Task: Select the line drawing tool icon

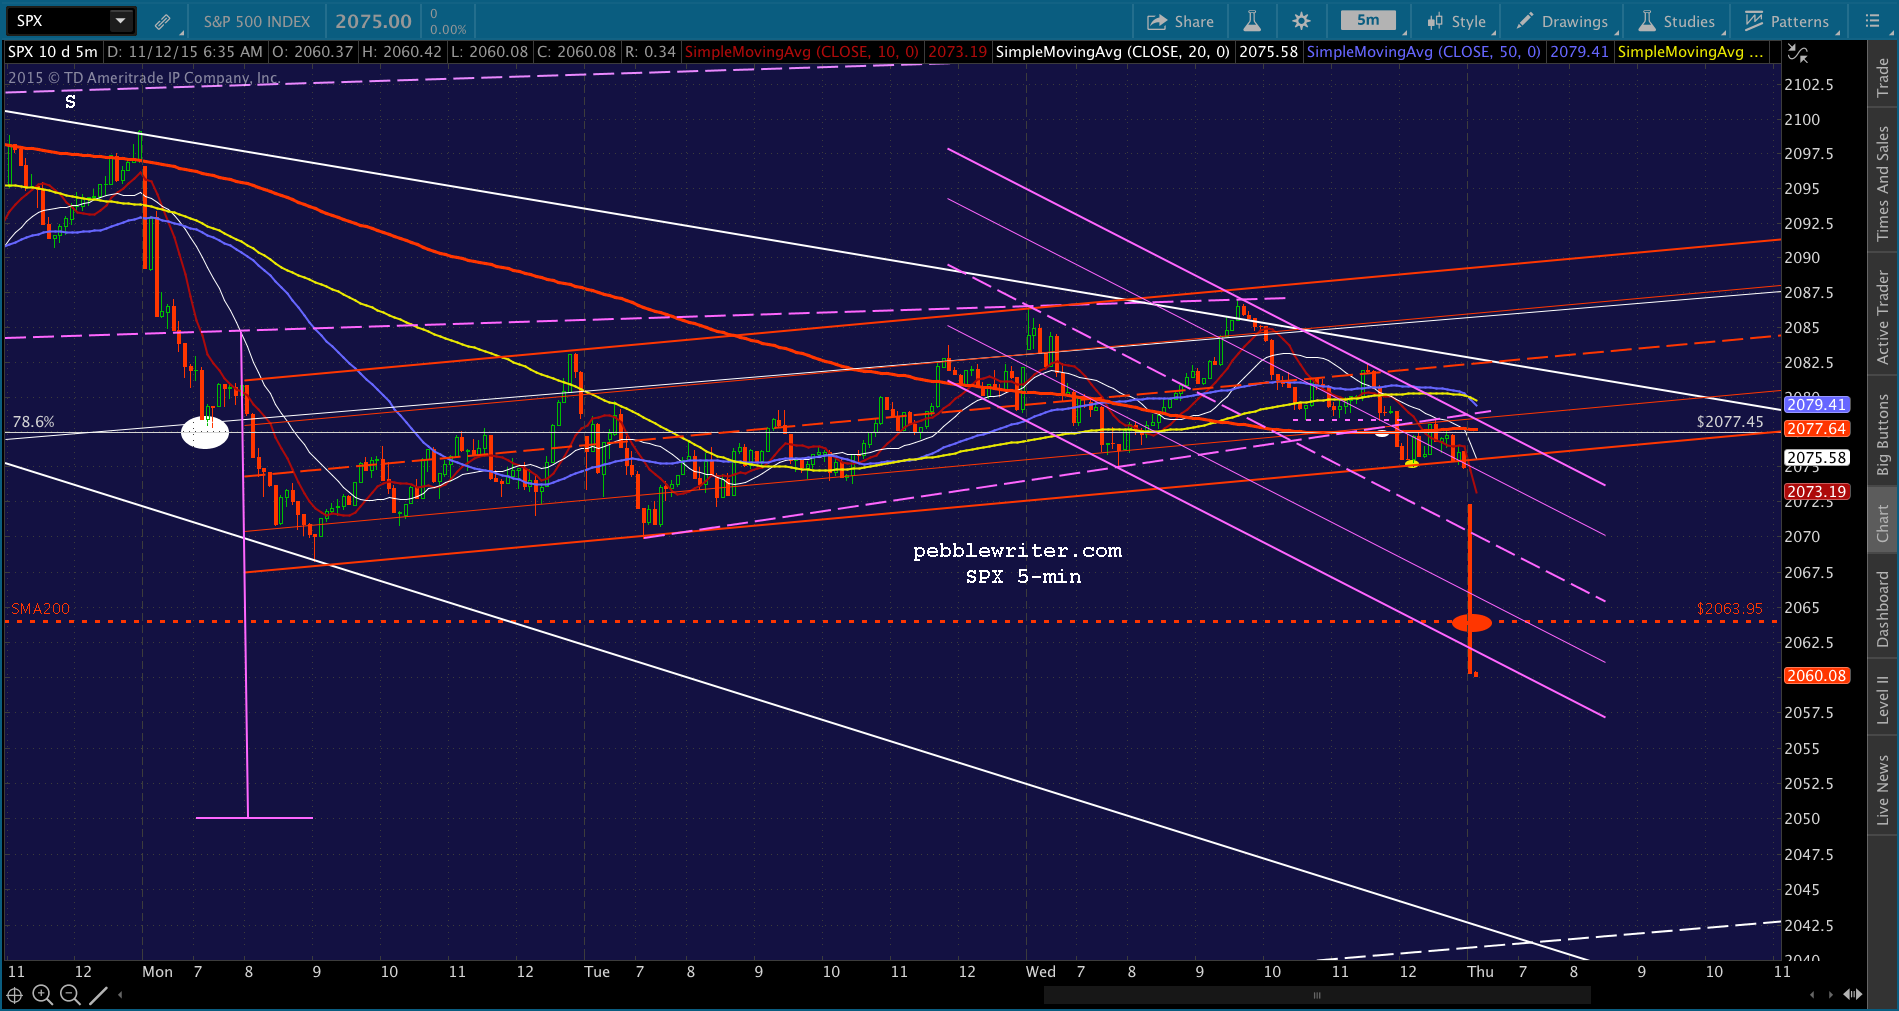Action: point(98,995)
